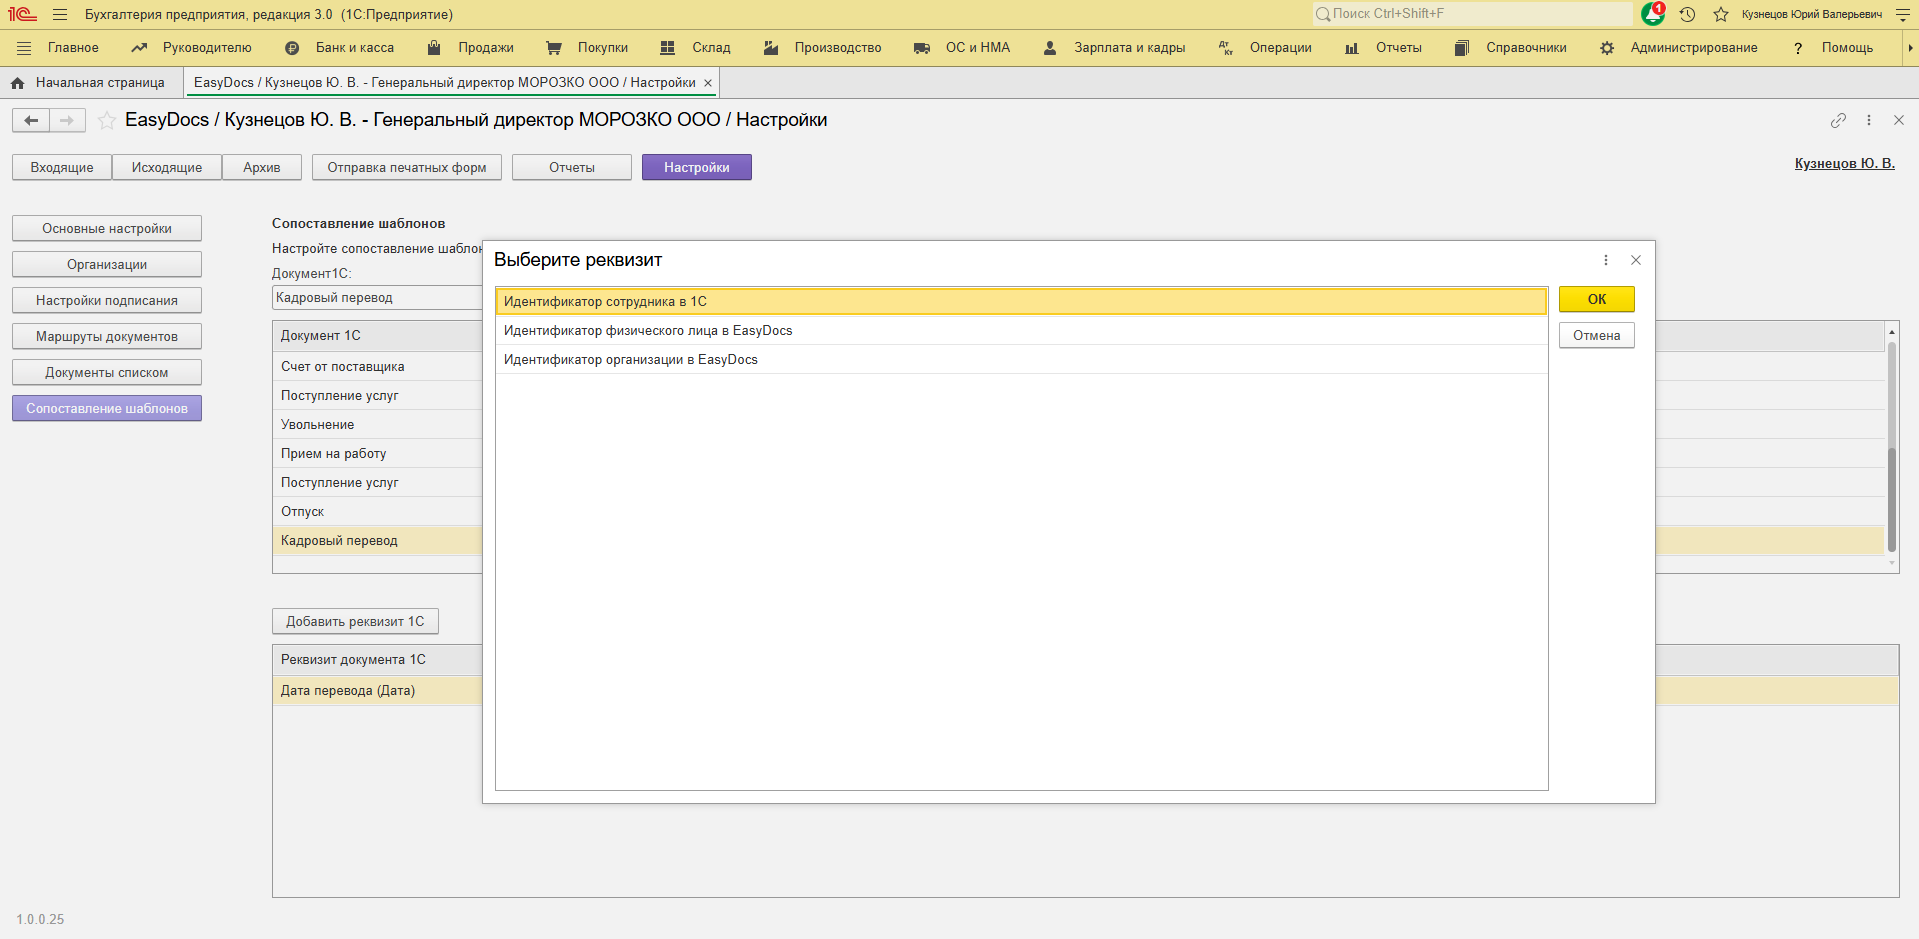The width and height of the screenshot is (1919, 939).
Task: Switch to the Входящие tab
Action: (x=62, y=167)
